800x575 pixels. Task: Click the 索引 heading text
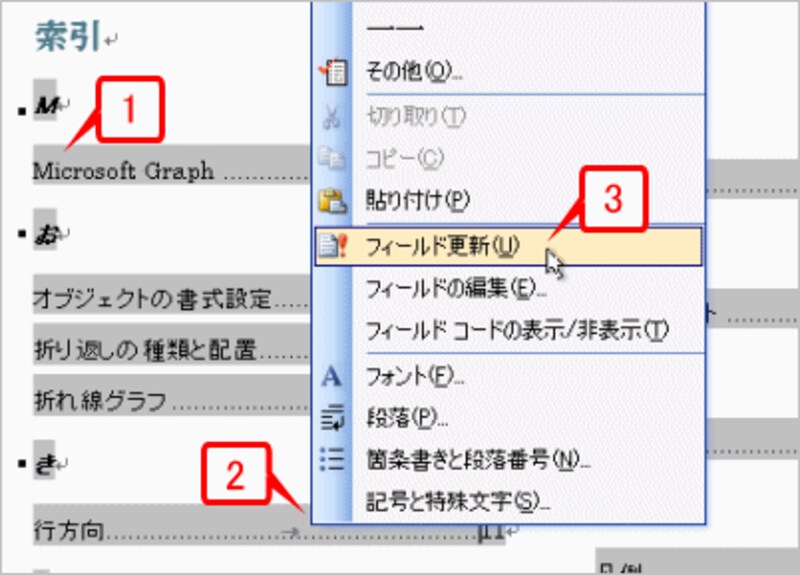(x=68, y=36)
